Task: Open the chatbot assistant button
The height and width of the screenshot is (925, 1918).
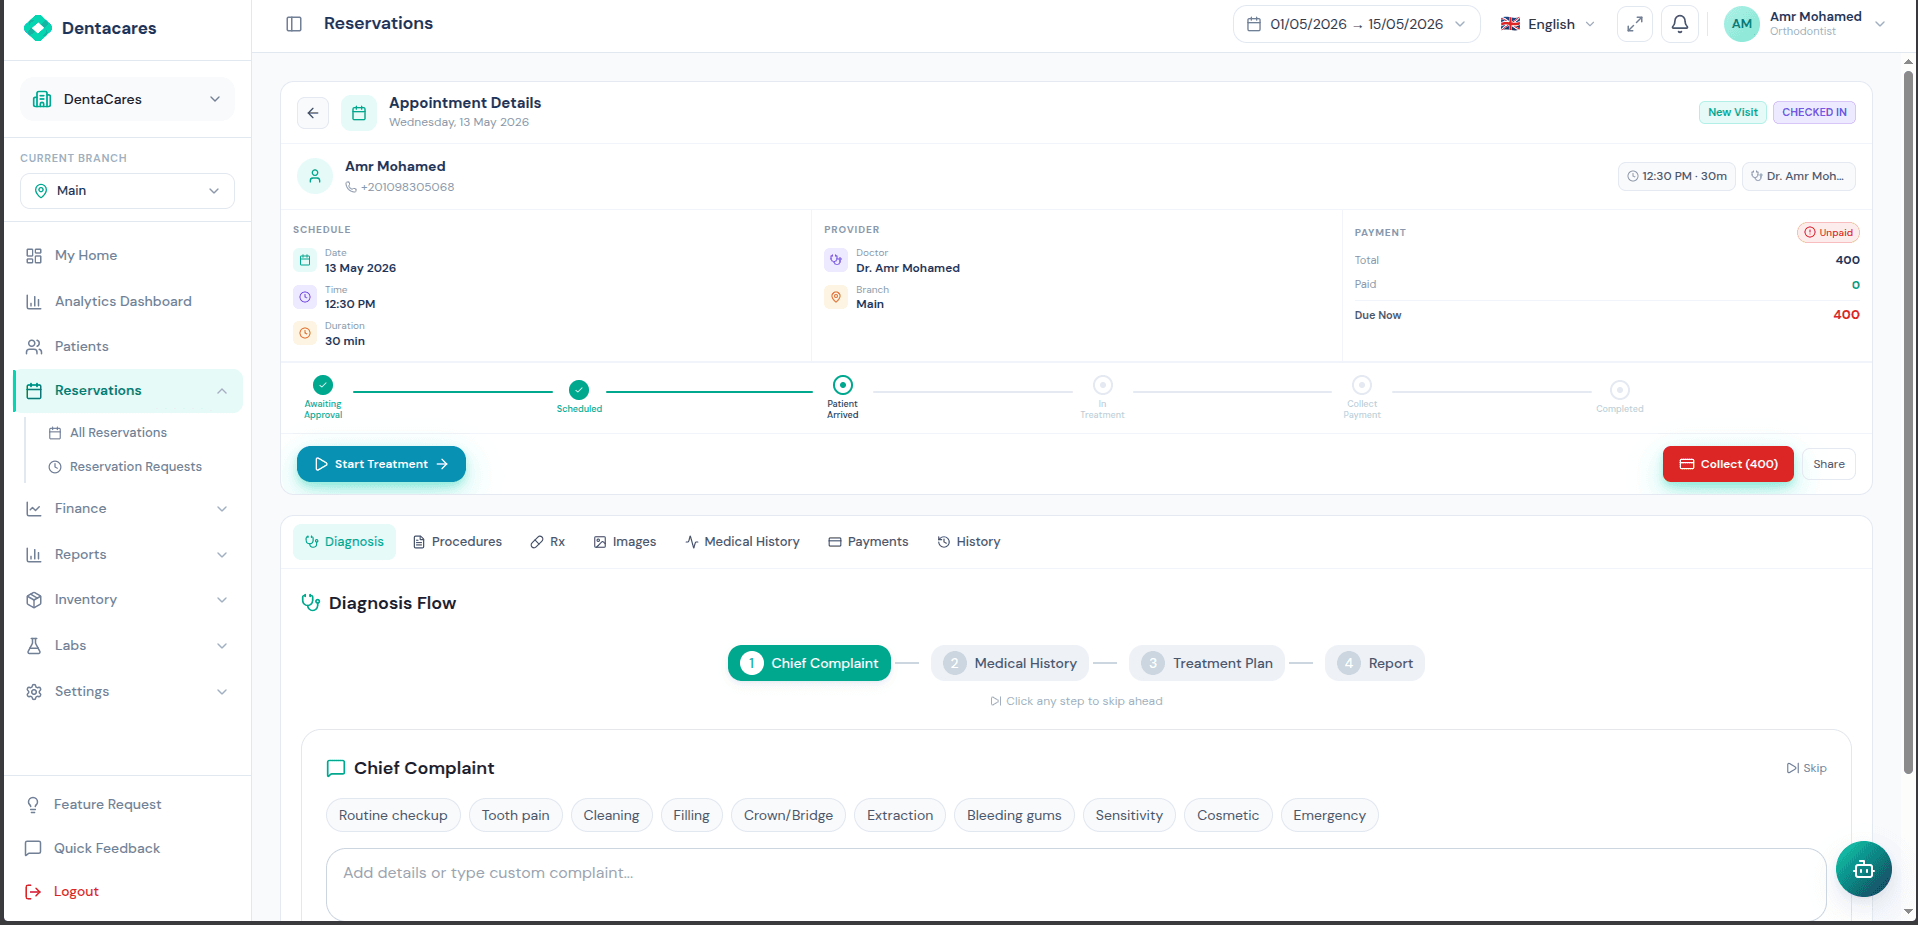Action: click(x=1863, y=869)
